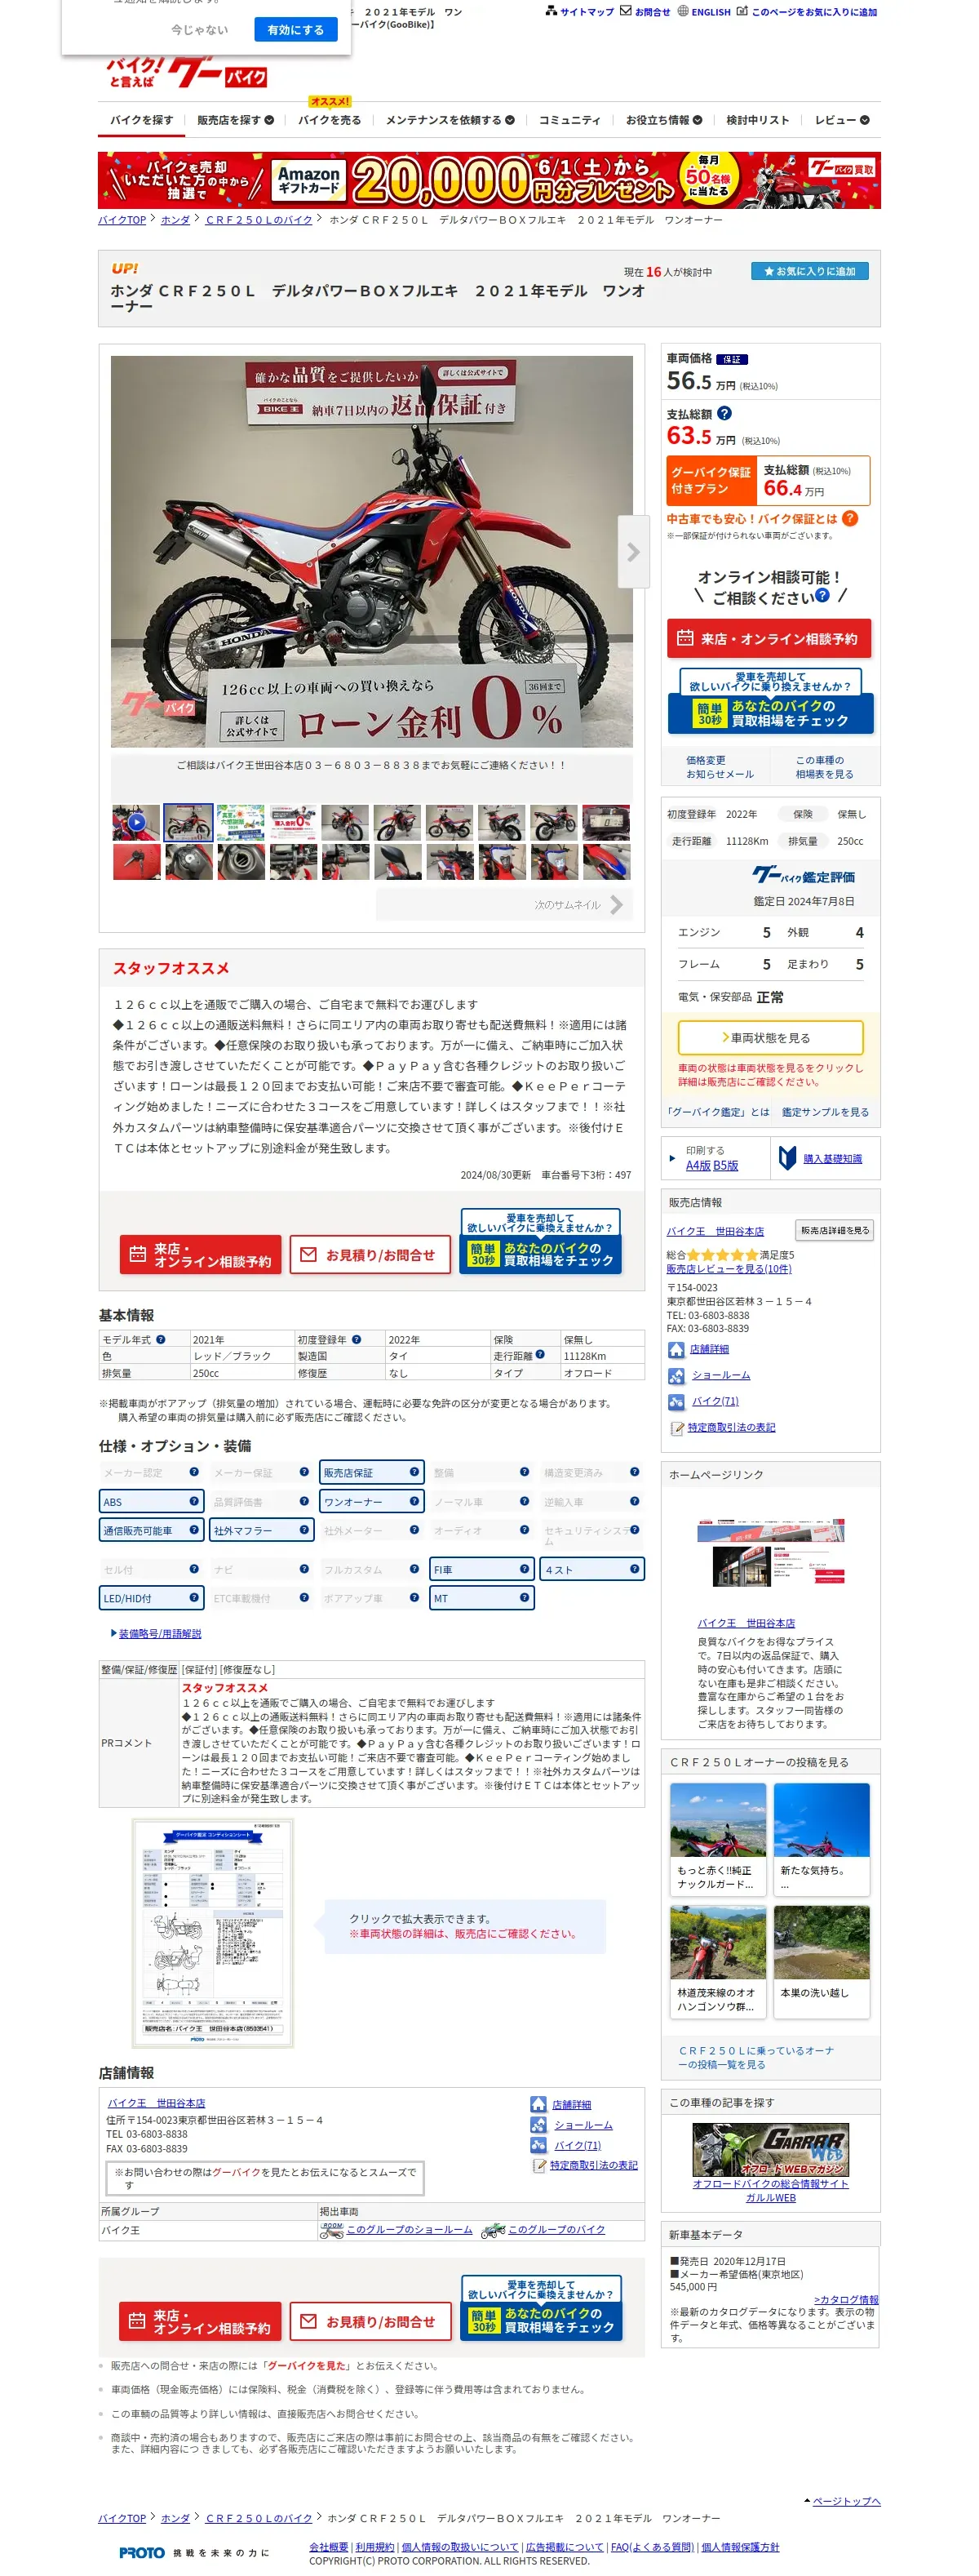The width and height of the screenshot is (979, 2576).
Task: Click help icon on ワンオーナー tag
Action: coord(414,1500)
